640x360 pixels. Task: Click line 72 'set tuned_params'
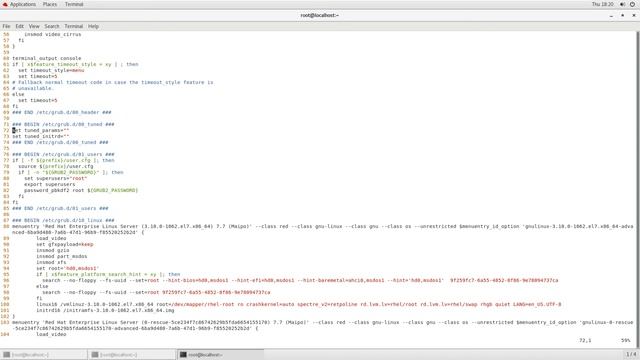pos(40,130)
